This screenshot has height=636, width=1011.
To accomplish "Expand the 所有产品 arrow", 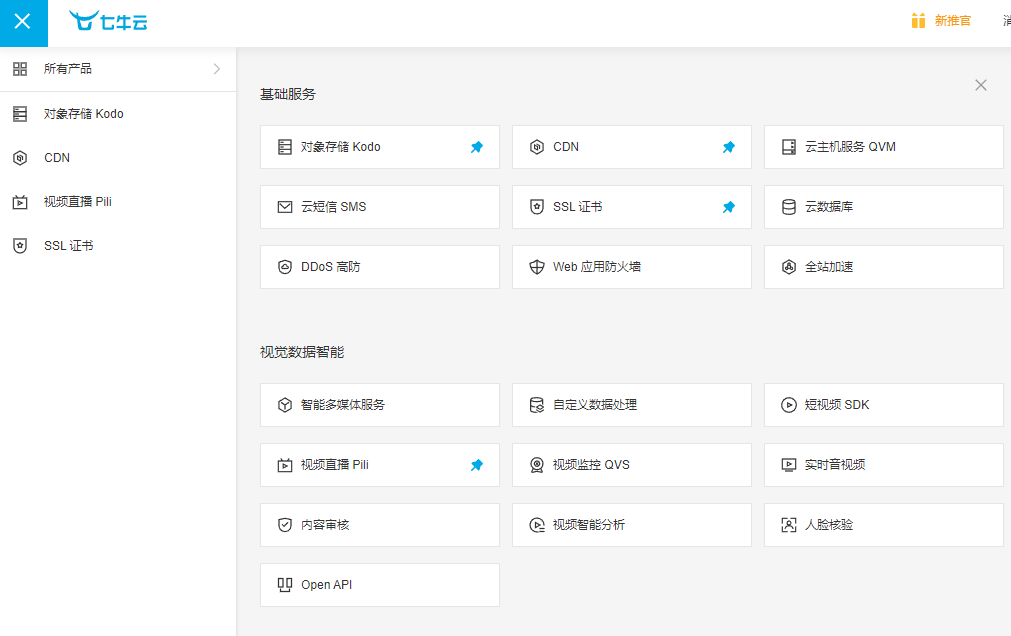I will pos(217,68).
